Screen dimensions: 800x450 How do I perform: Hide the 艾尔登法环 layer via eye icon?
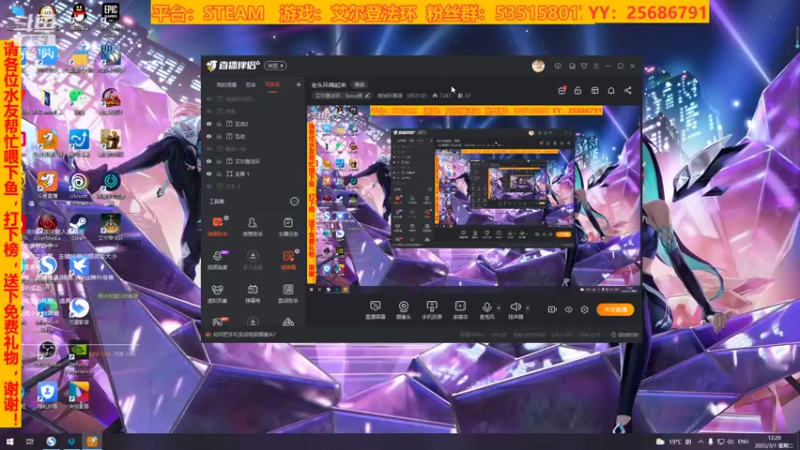209,161
